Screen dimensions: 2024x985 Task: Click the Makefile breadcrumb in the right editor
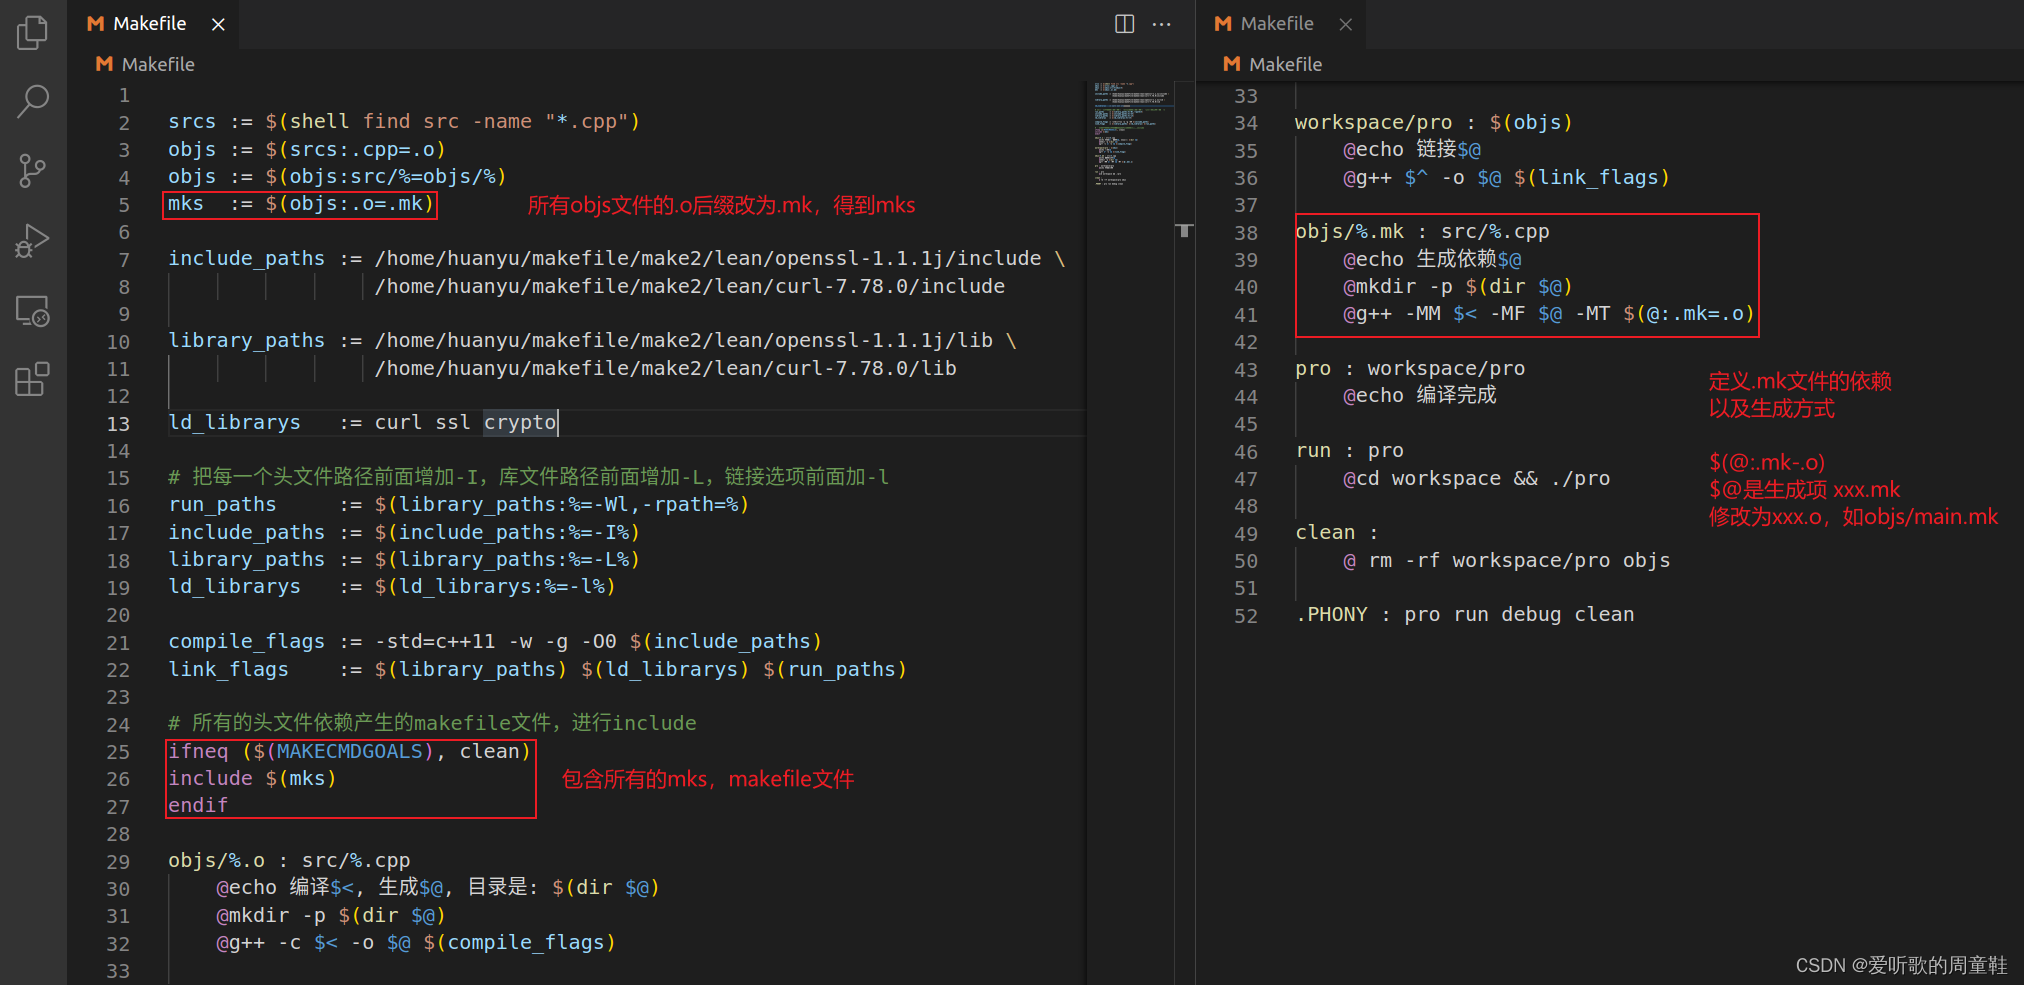point(1273,64)
